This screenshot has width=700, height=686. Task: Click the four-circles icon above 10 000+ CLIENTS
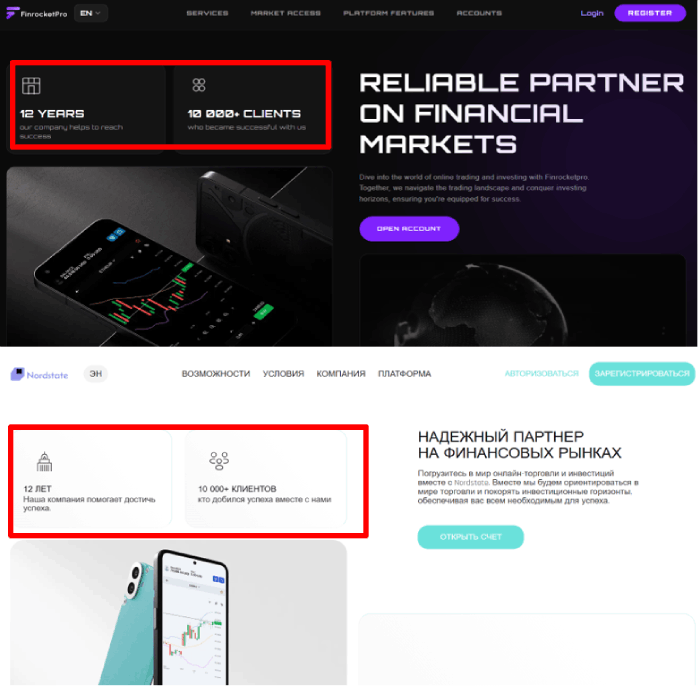coord(199,85)
